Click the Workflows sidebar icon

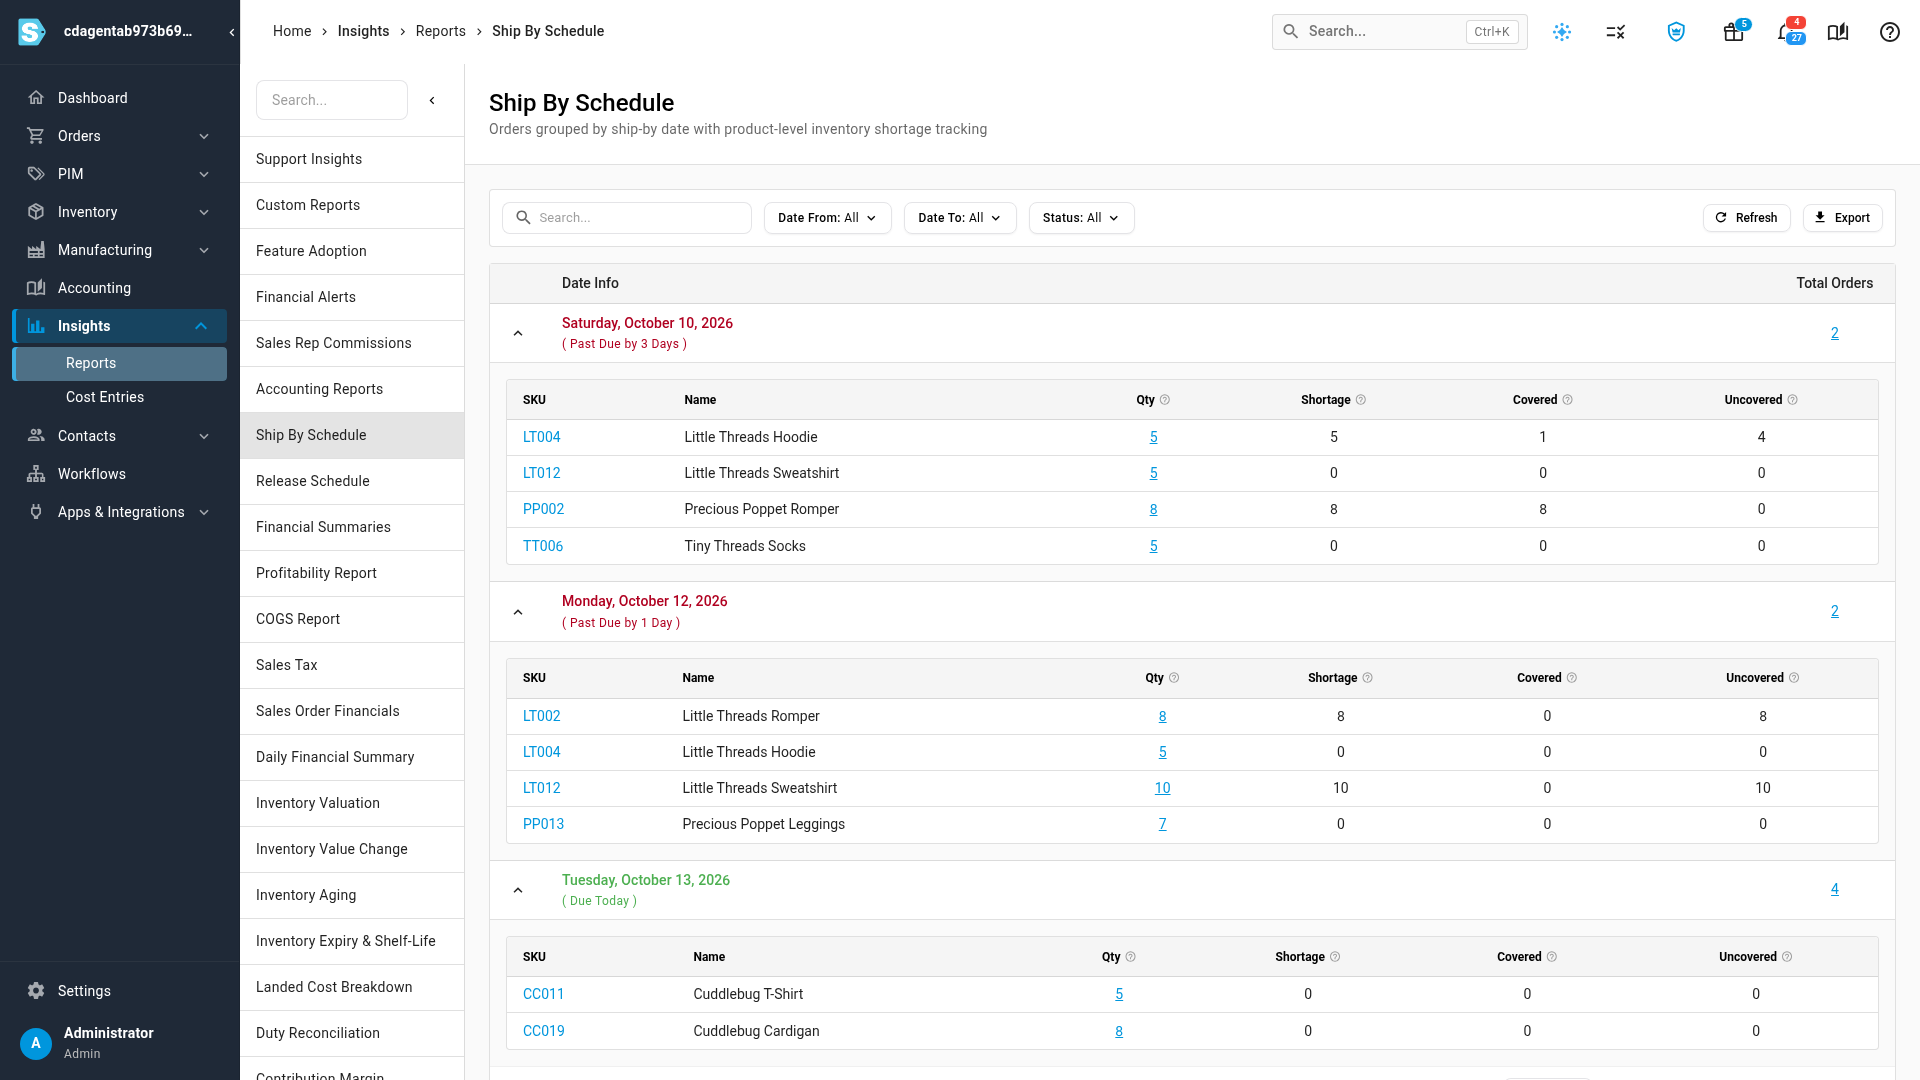click(36, 474)
